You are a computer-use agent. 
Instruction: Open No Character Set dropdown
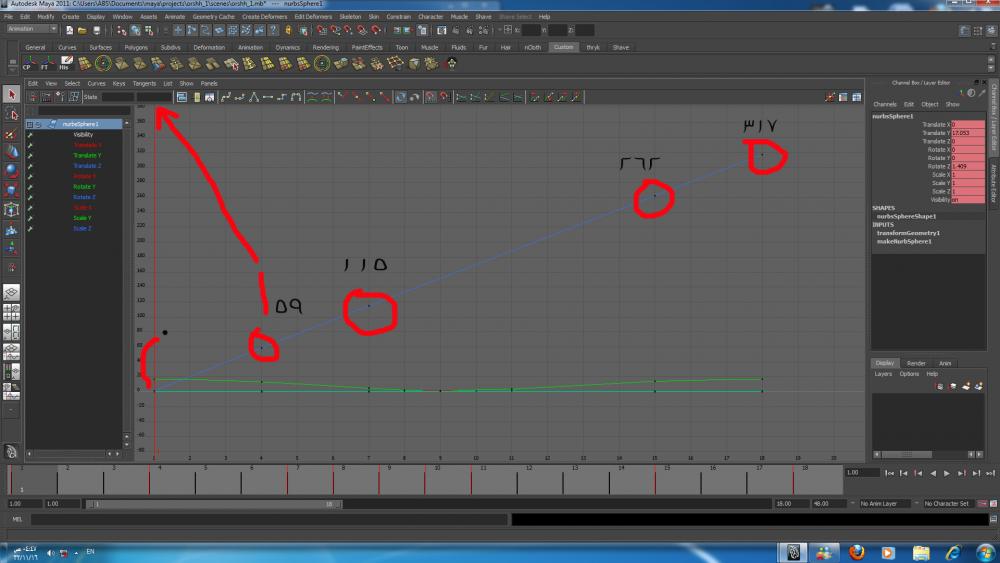[x=950, y=504]
